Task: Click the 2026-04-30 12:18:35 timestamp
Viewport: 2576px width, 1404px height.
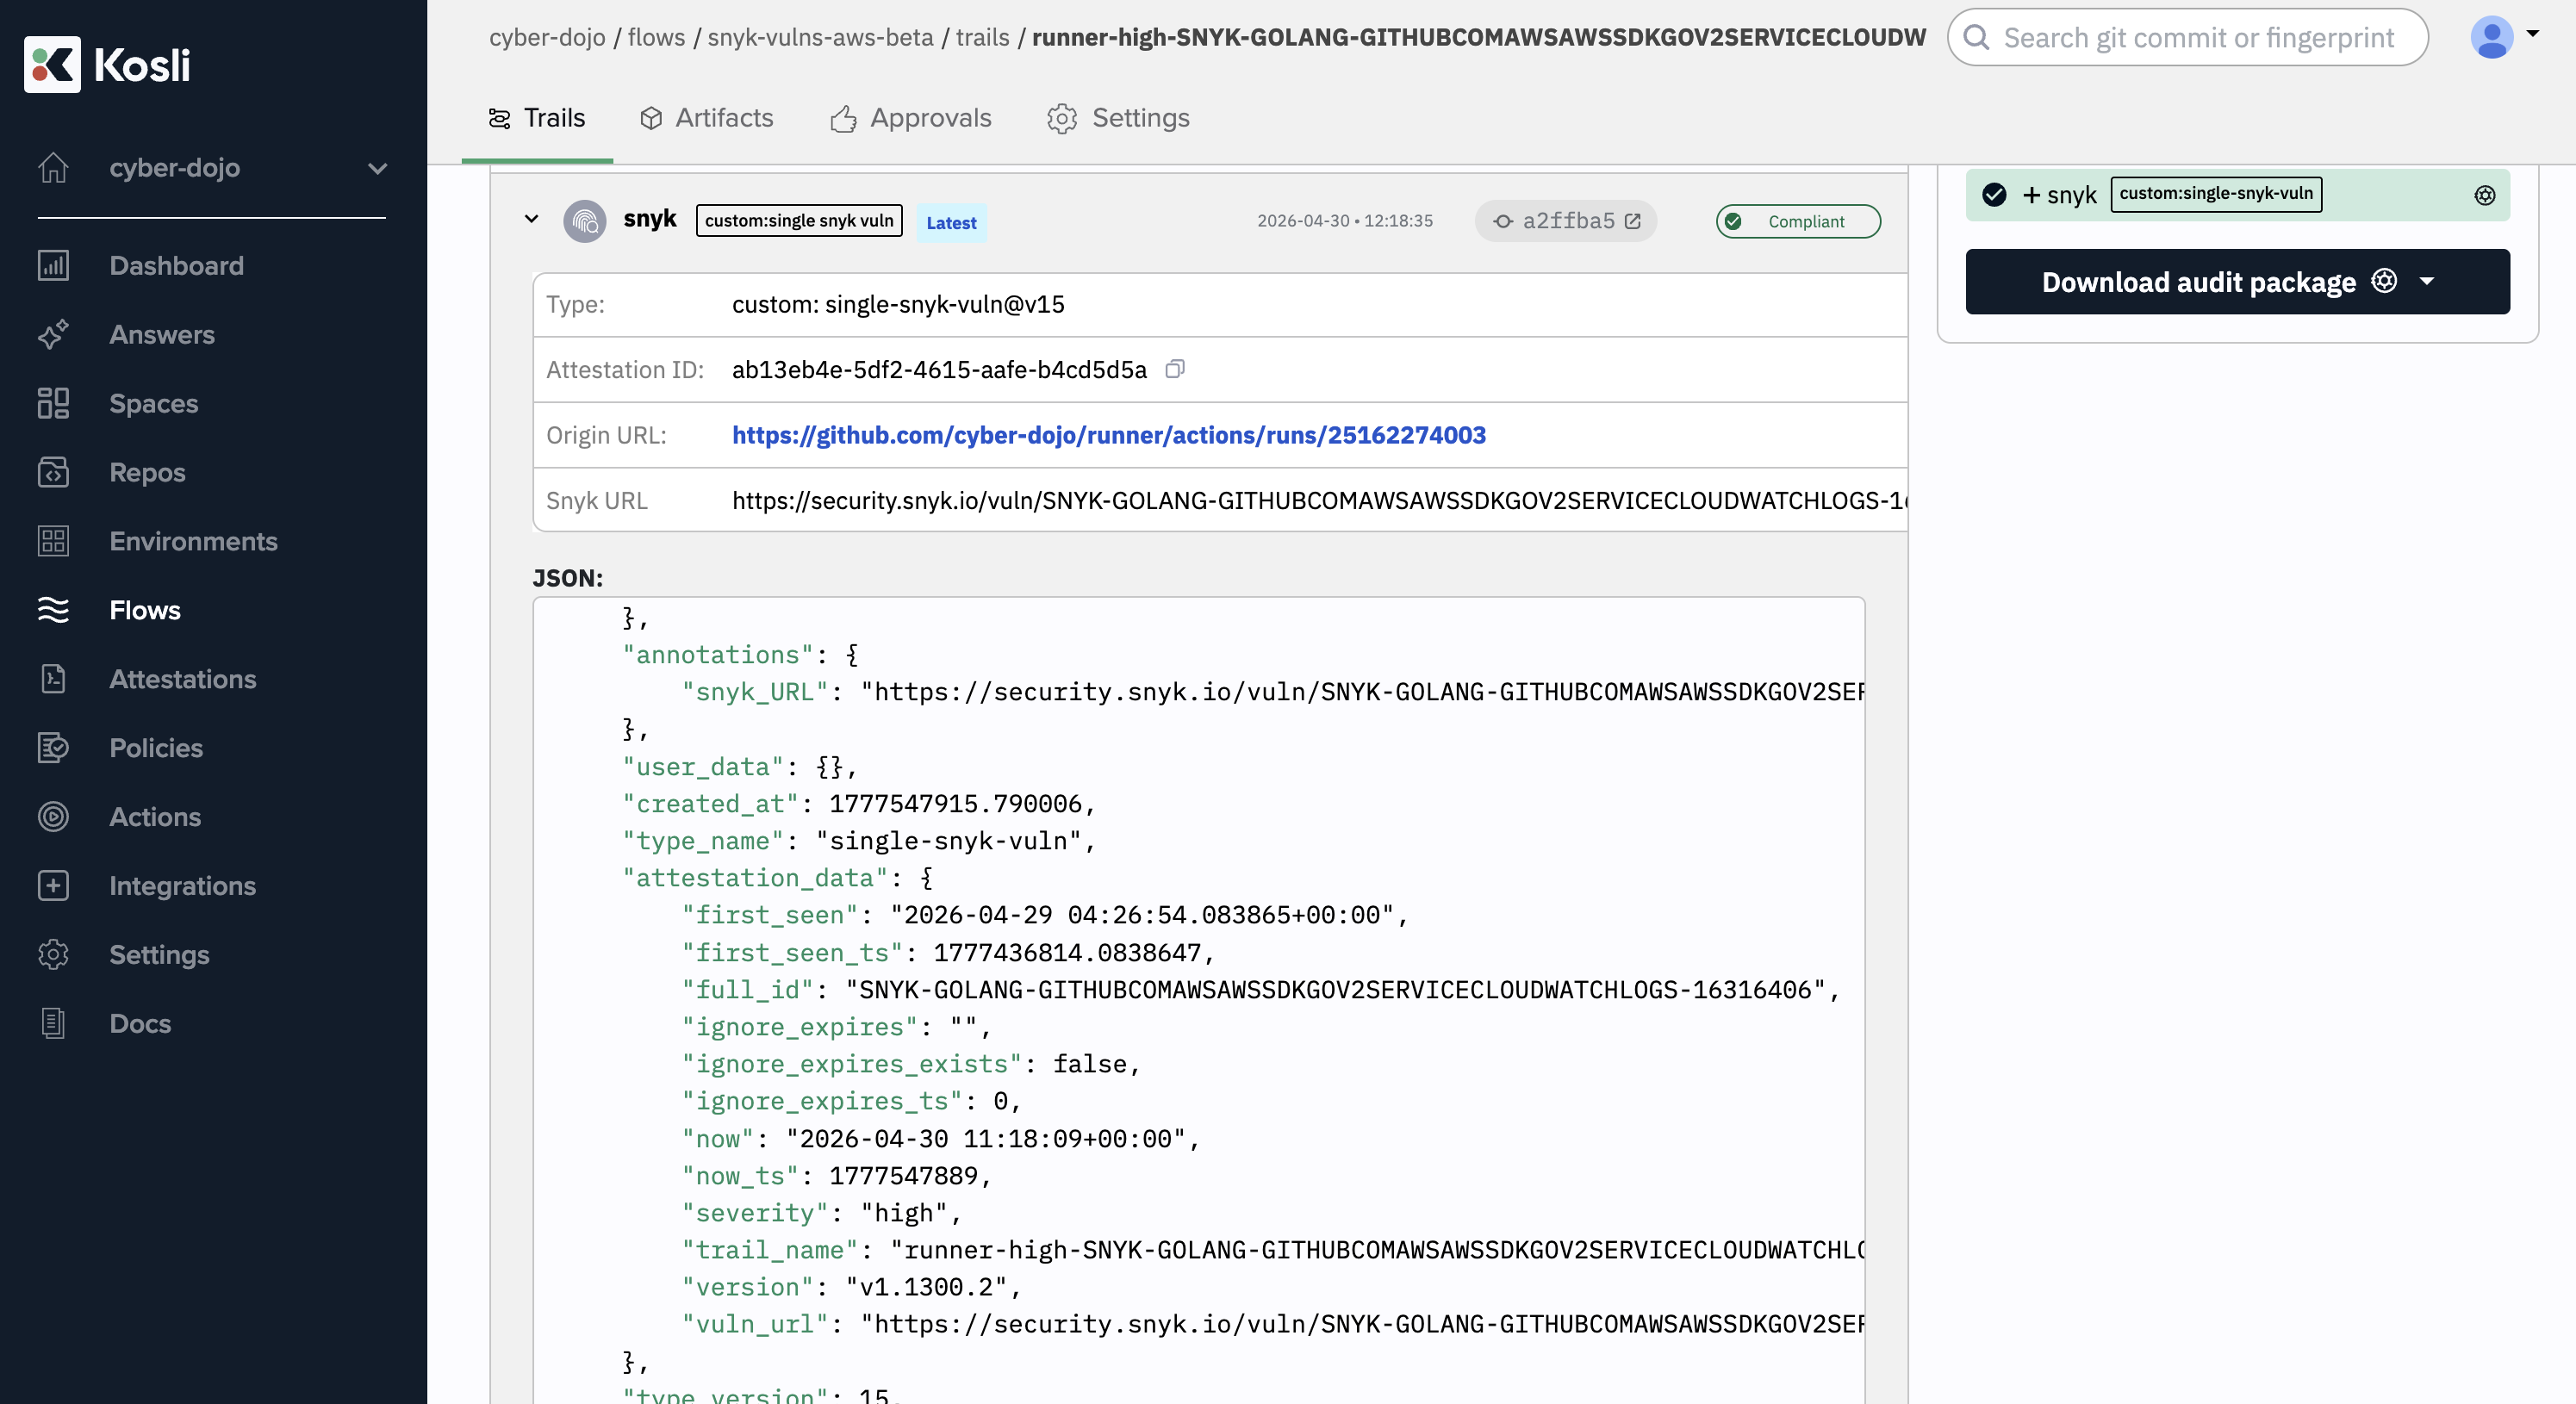Action: [1344, 221]
